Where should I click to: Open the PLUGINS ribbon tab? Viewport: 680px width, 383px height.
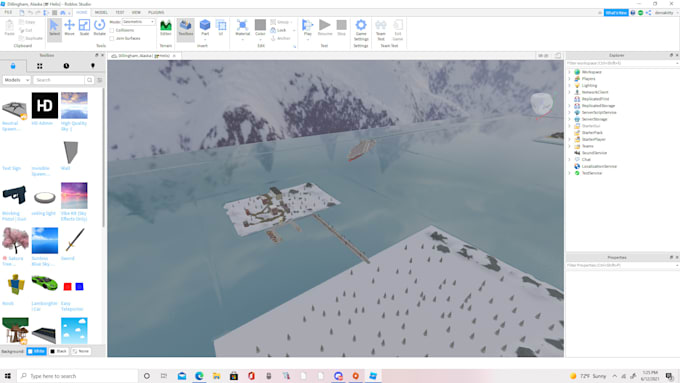click(156, 13)
